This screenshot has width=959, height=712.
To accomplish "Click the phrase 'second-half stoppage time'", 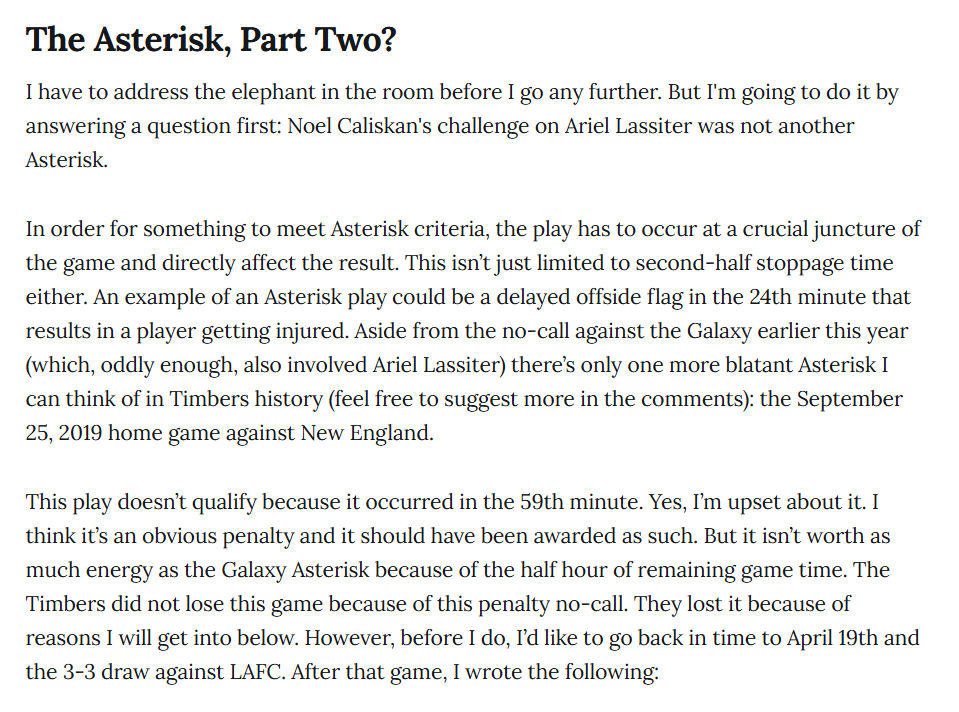I will tap(765, 263).
